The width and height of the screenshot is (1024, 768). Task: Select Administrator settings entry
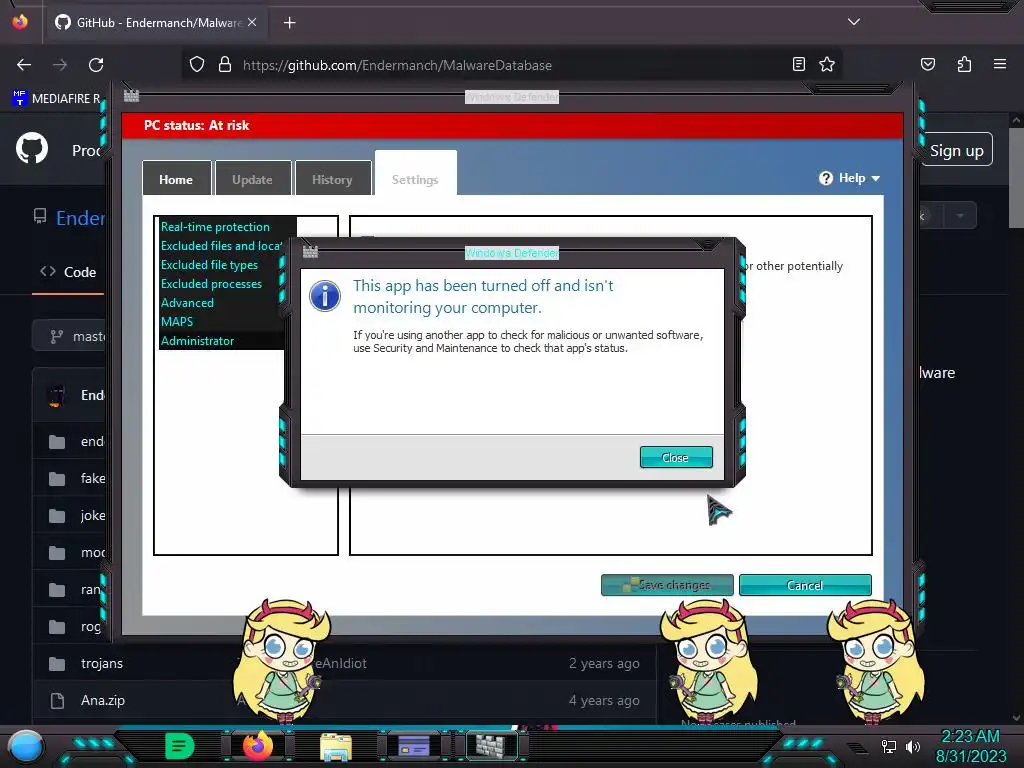point(198,340)
